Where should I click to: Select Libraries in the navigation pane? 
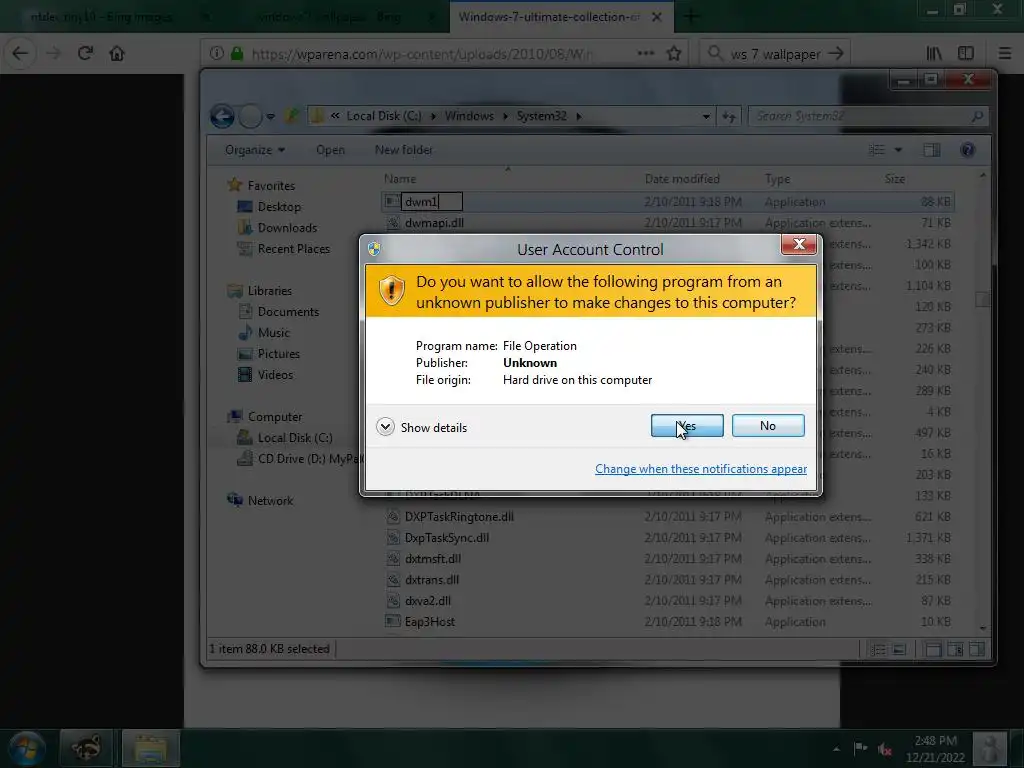coord(269,291)
